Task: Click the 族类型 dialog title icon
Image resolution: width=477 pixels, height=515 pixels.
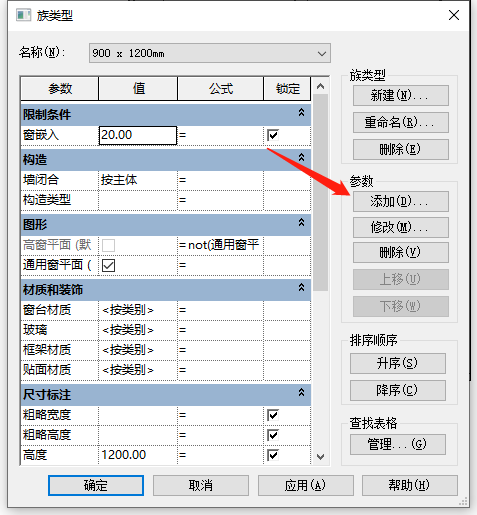Action: pos(23,15)
